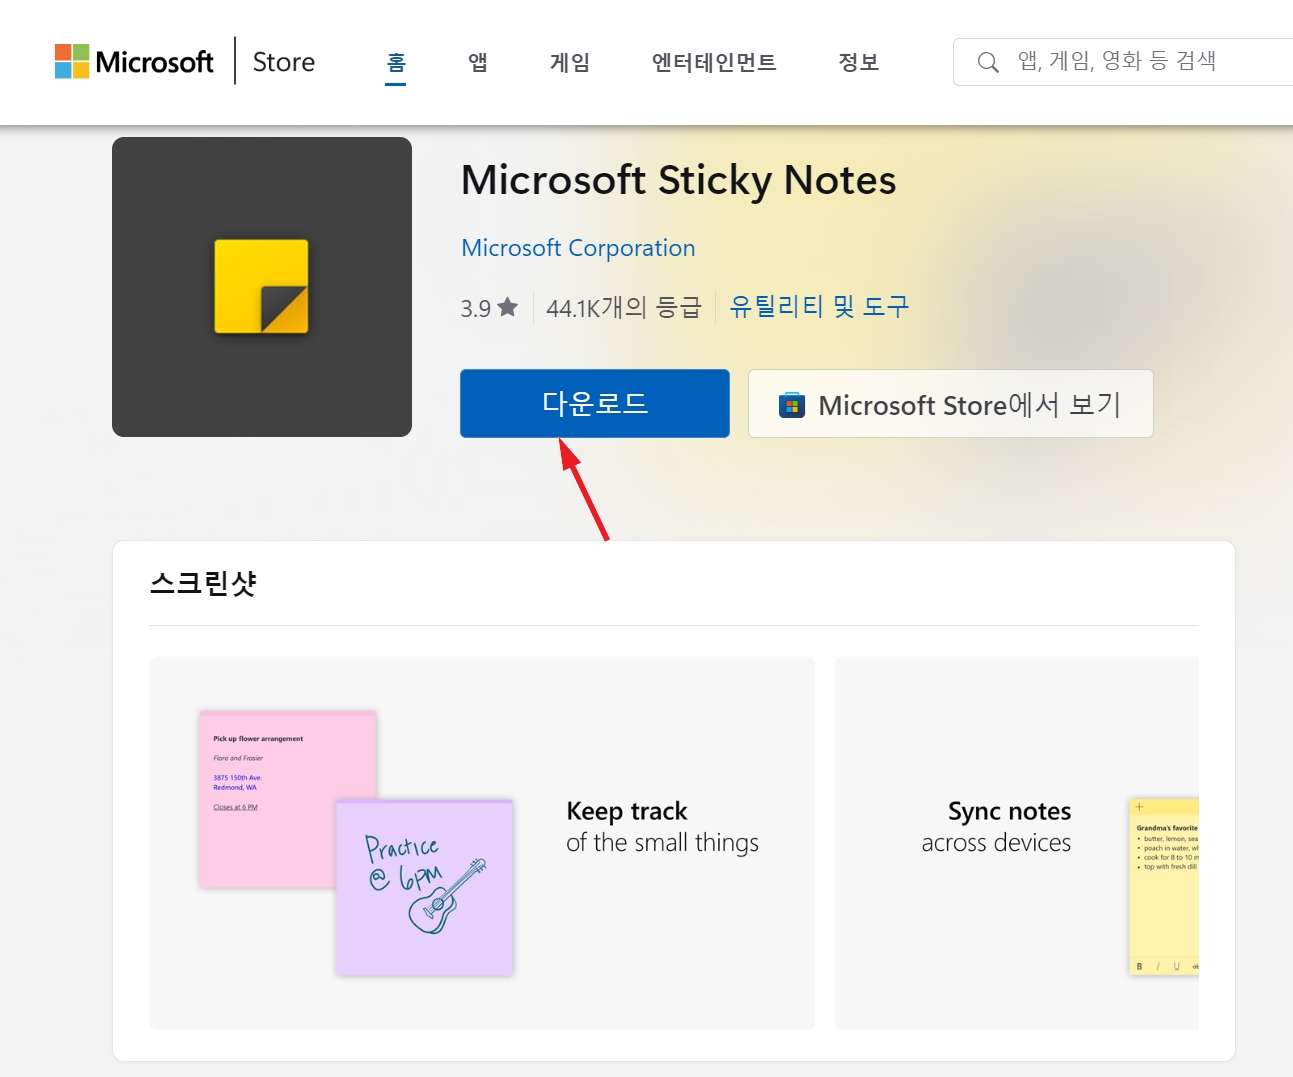View the 44.1K개의 등급 ratings count
The image size is (1293, 1077).
[x=624, y=308]
